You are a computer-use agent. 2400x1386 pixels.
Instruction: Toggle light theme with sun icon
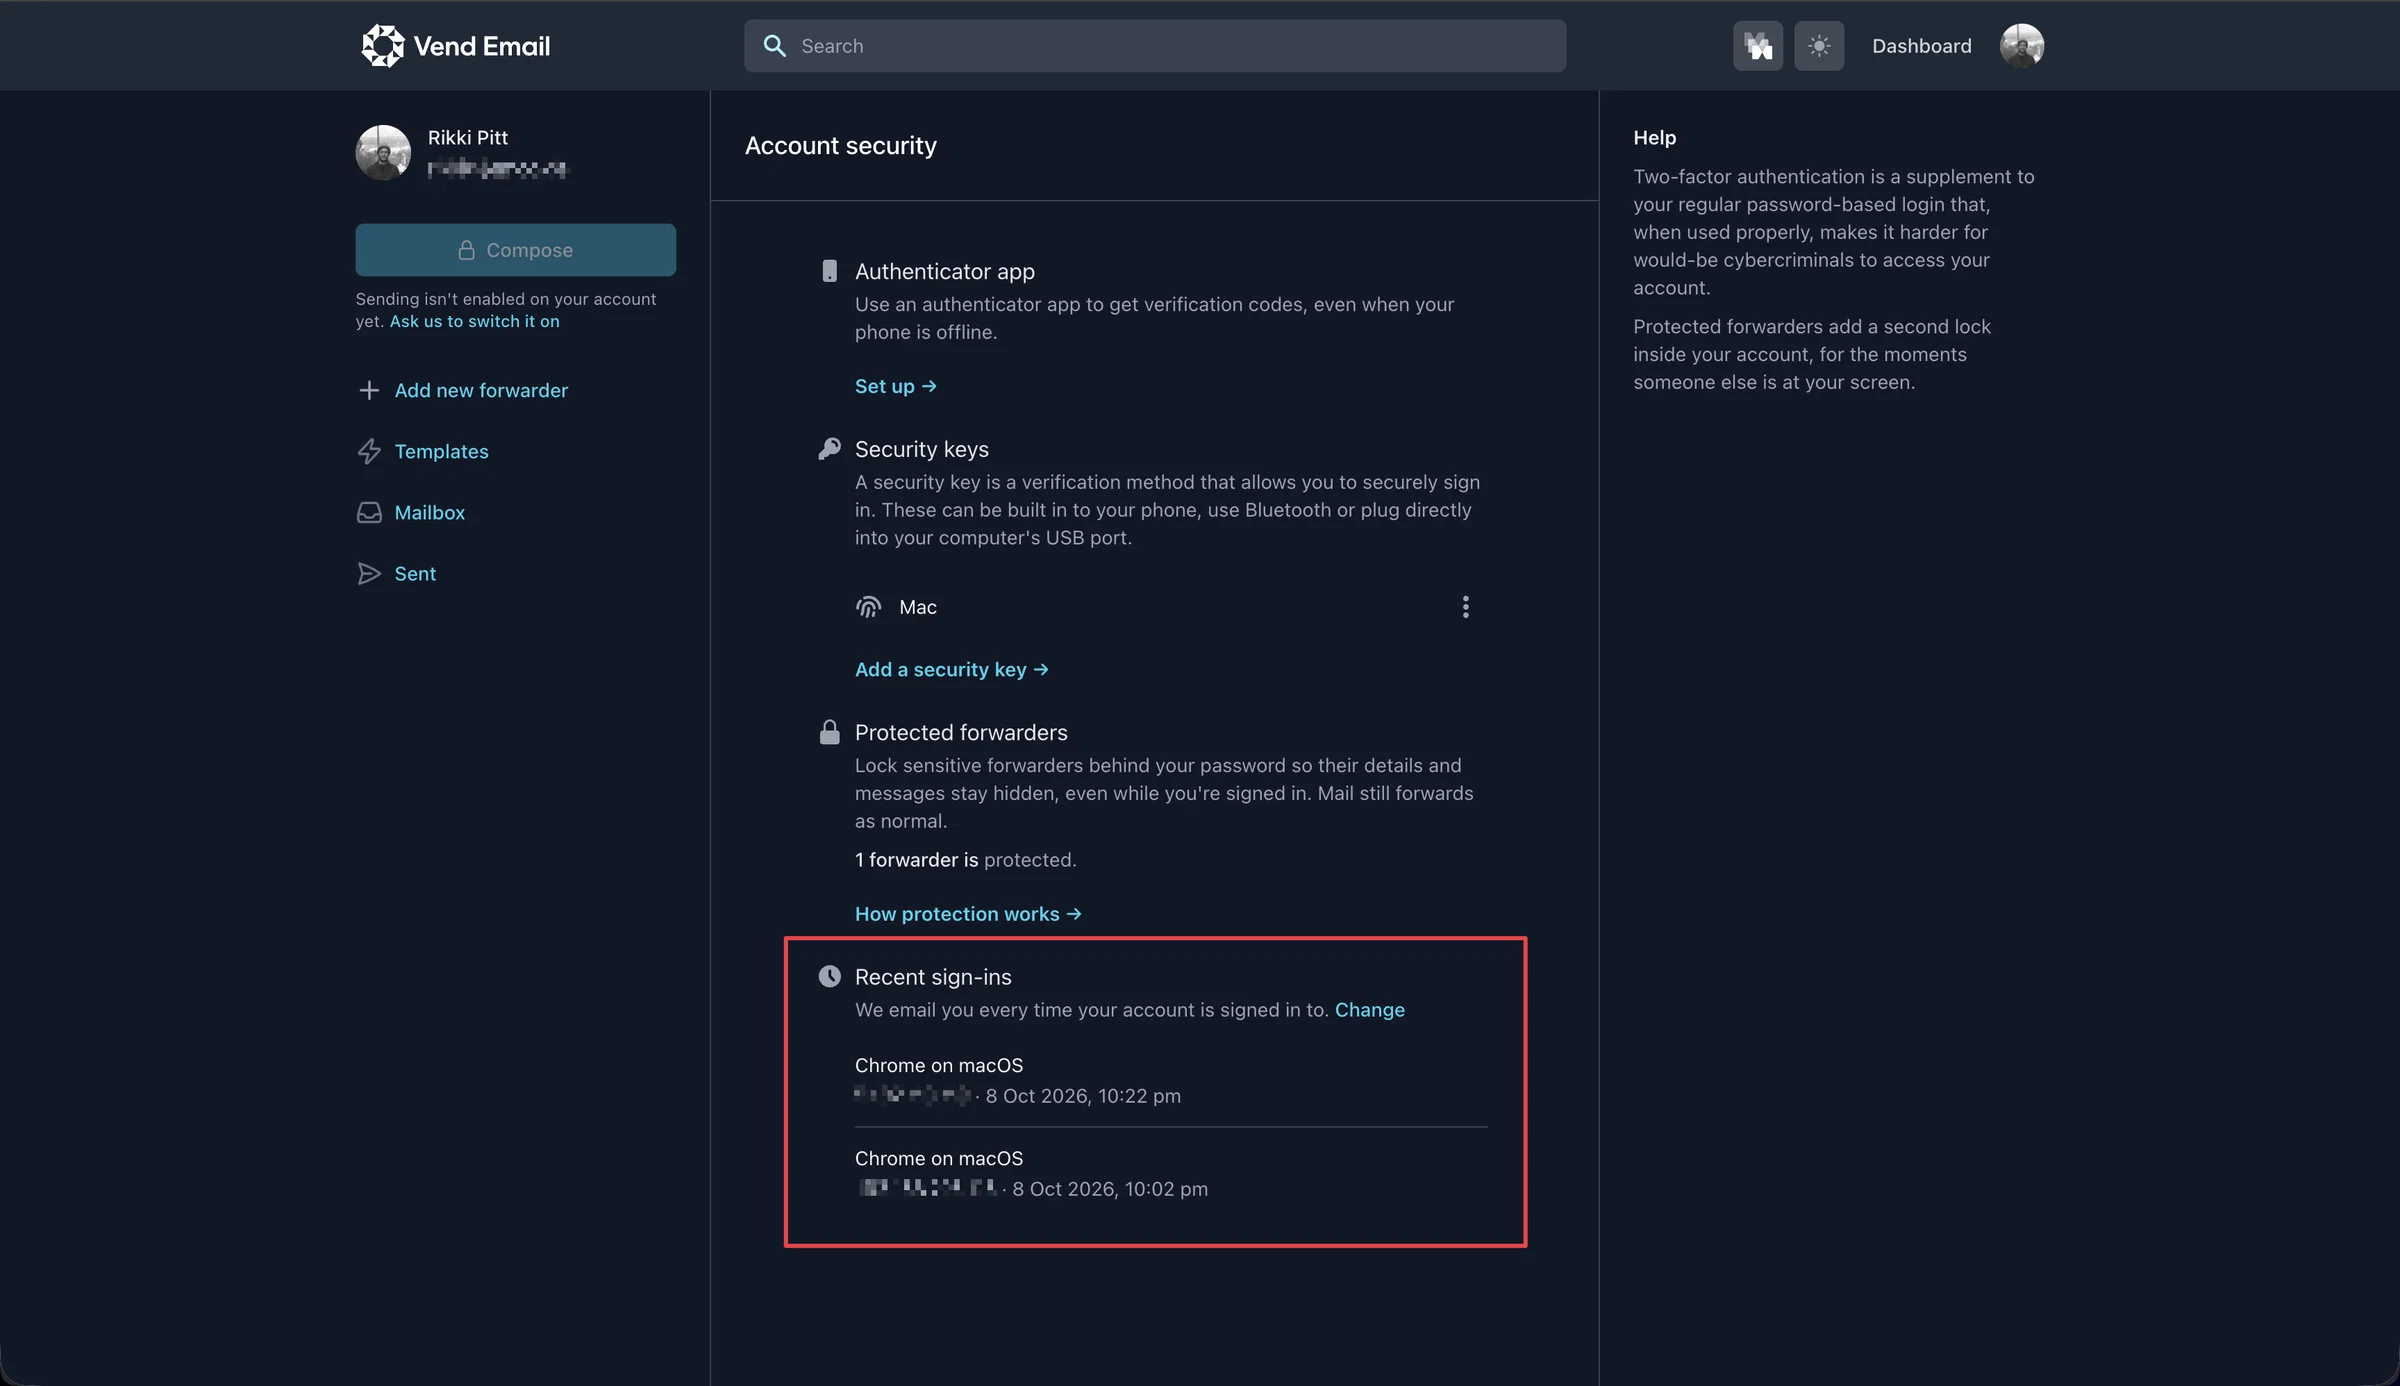point(1819,46)
